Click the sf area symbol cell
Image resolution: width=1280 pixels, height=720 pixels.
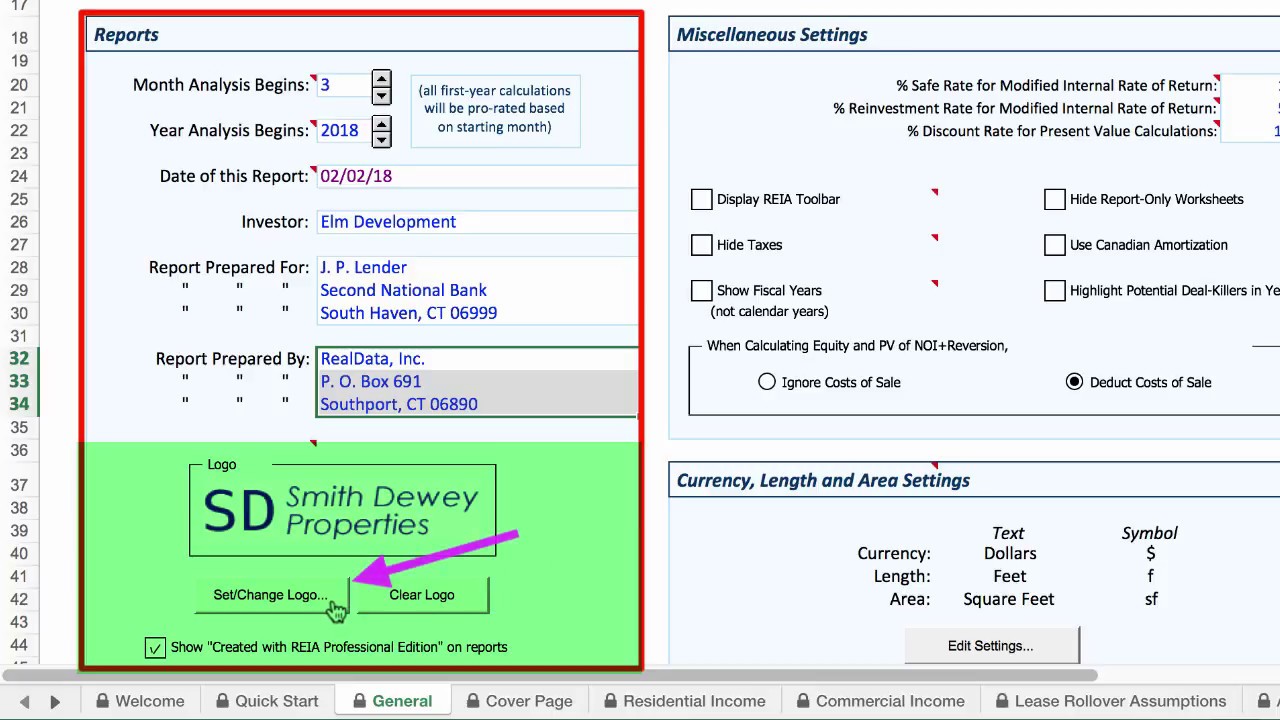[1151, 599]
